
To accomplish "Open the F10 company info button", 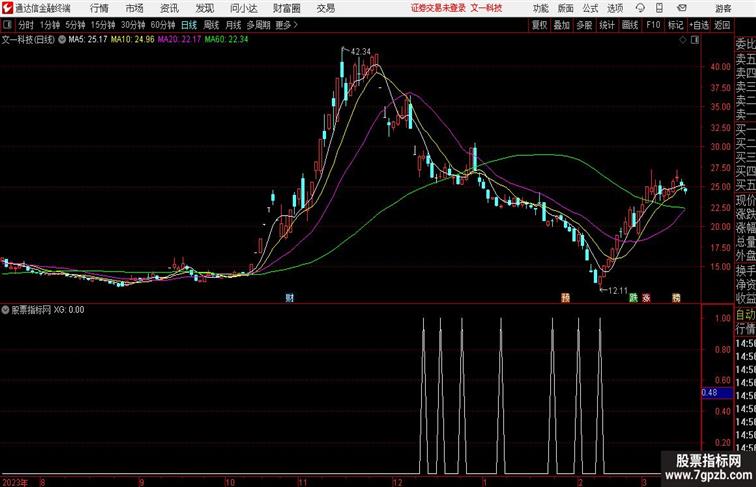I will [x=653, y=25].
